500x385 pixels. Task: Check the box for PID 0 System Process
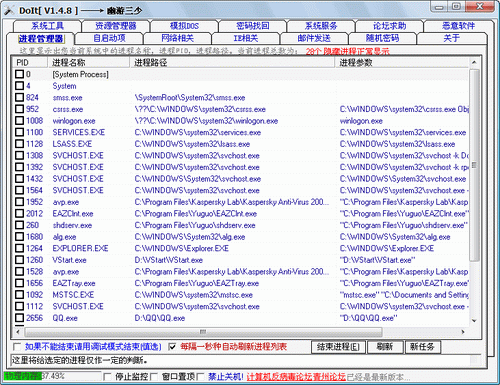click(x=20, y=74)
